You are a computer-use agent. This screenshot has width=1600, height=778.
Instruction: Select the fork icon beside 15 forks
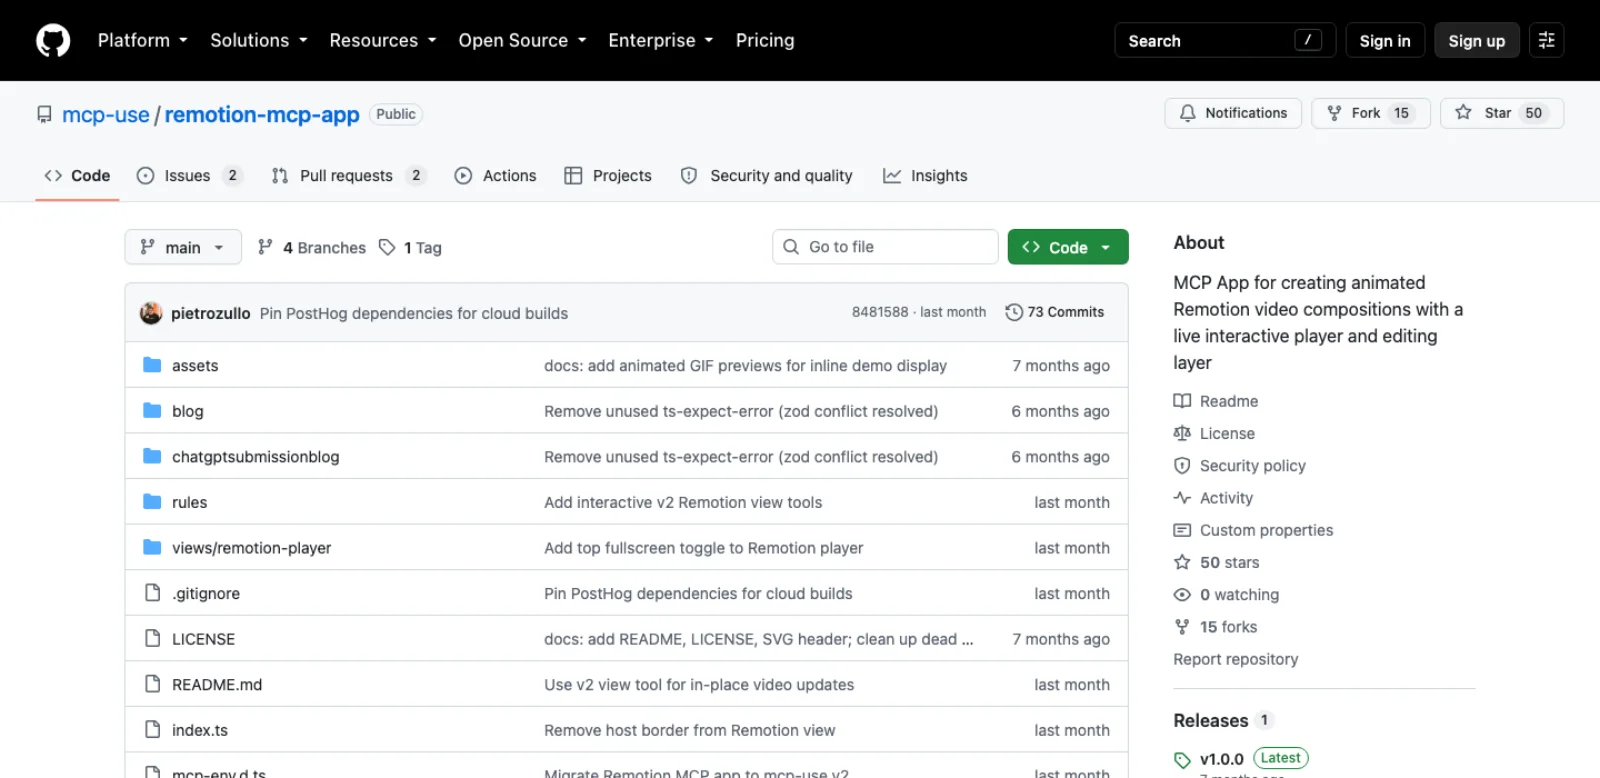tap(1182, 627)
